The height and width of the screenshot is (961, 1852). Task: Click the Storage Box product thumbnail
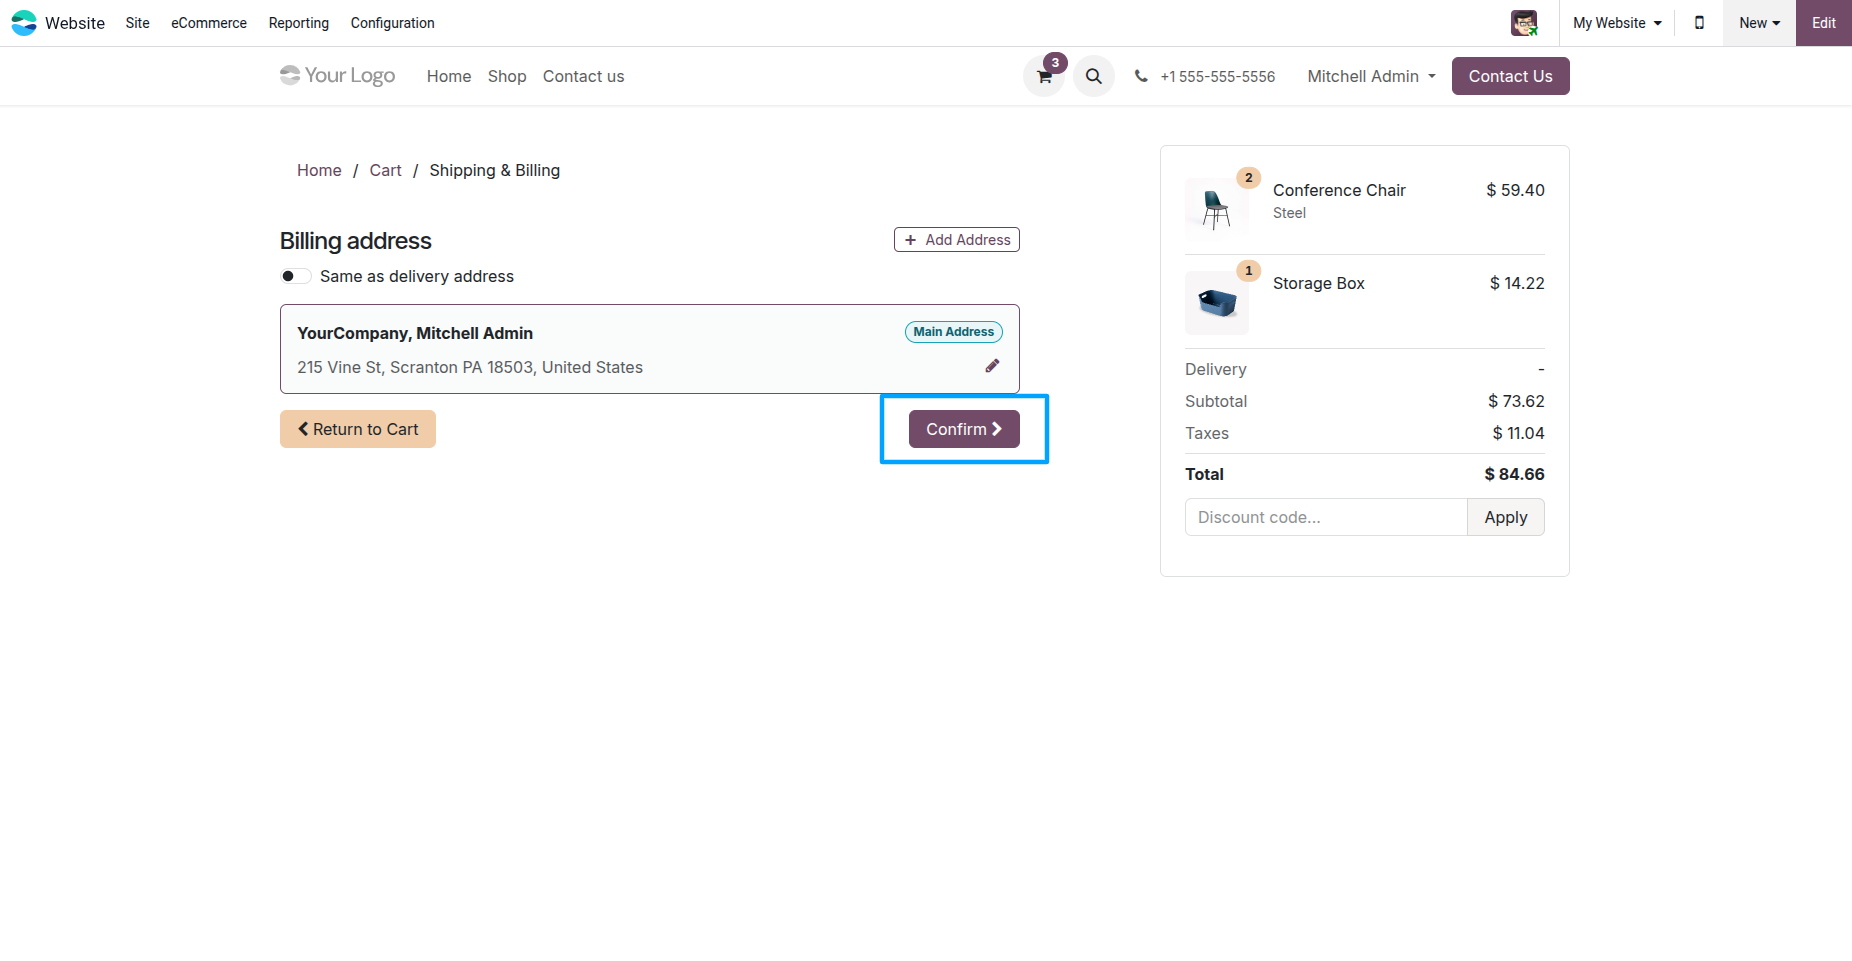coord(1216,302)
